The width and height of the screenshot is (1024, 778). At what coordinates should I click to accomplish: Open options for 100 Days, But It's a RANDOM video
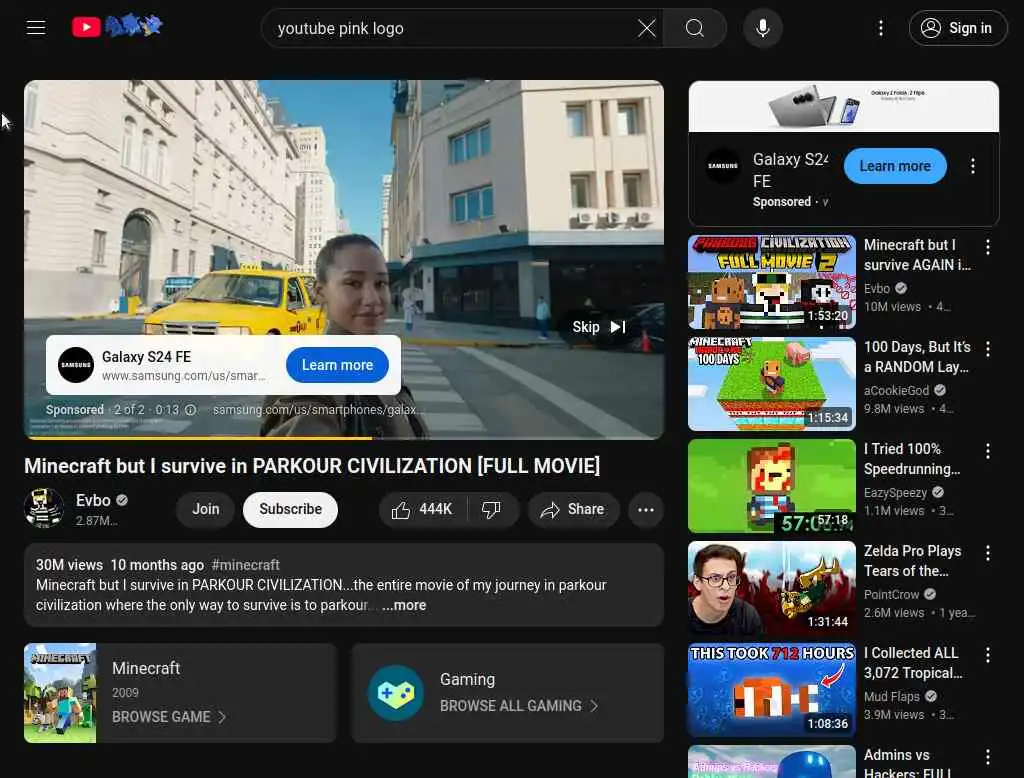[987, 349]
